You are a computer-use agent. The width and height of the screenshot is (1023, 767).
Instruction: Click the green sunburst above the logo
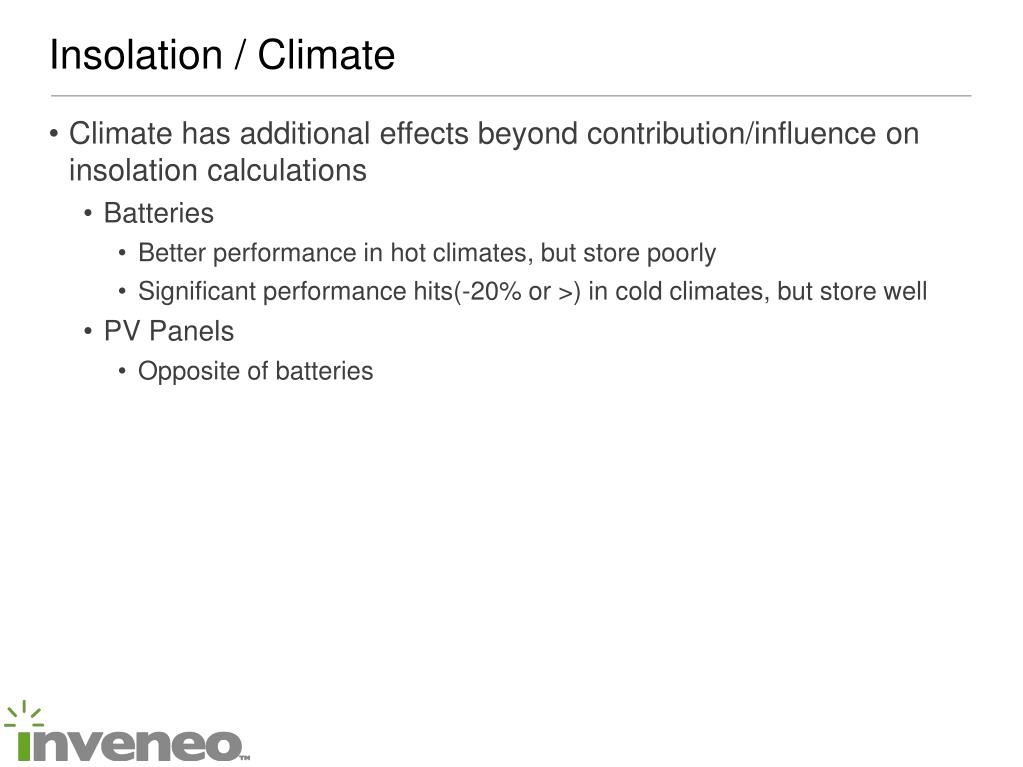[24, 714]
